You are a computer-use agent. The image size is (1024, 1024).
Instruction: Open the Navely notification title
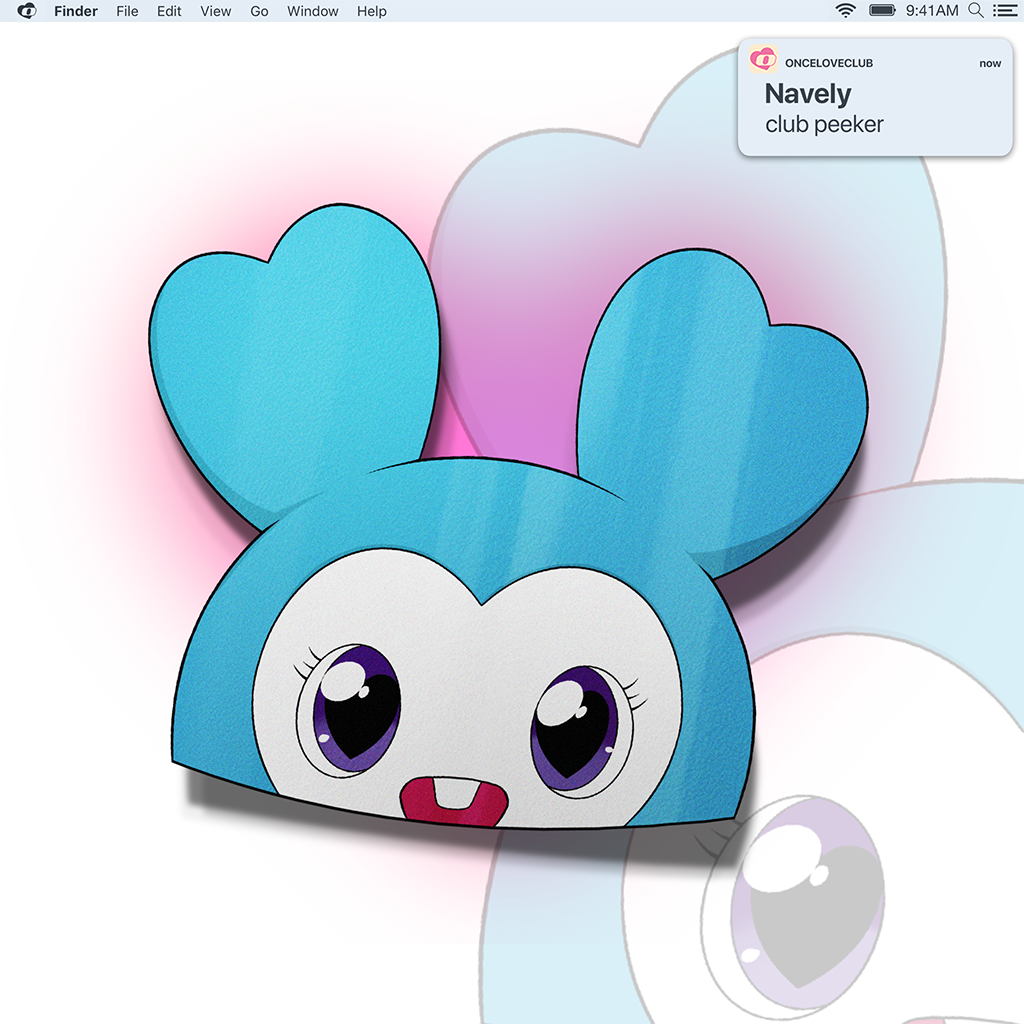point(808,94)
